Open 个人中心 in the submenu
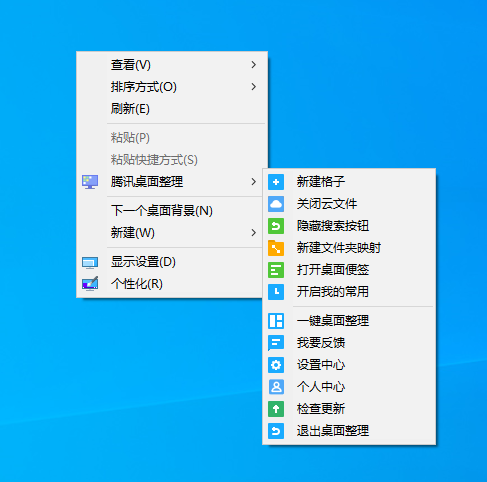 (349, 387)
